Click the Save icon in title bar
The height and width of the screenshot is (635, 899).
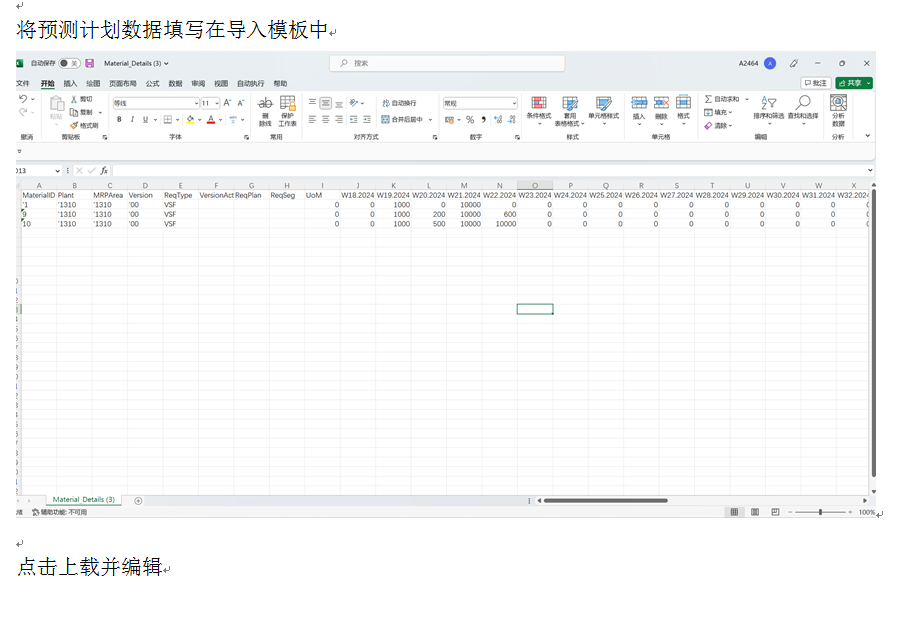pos(90,63)
